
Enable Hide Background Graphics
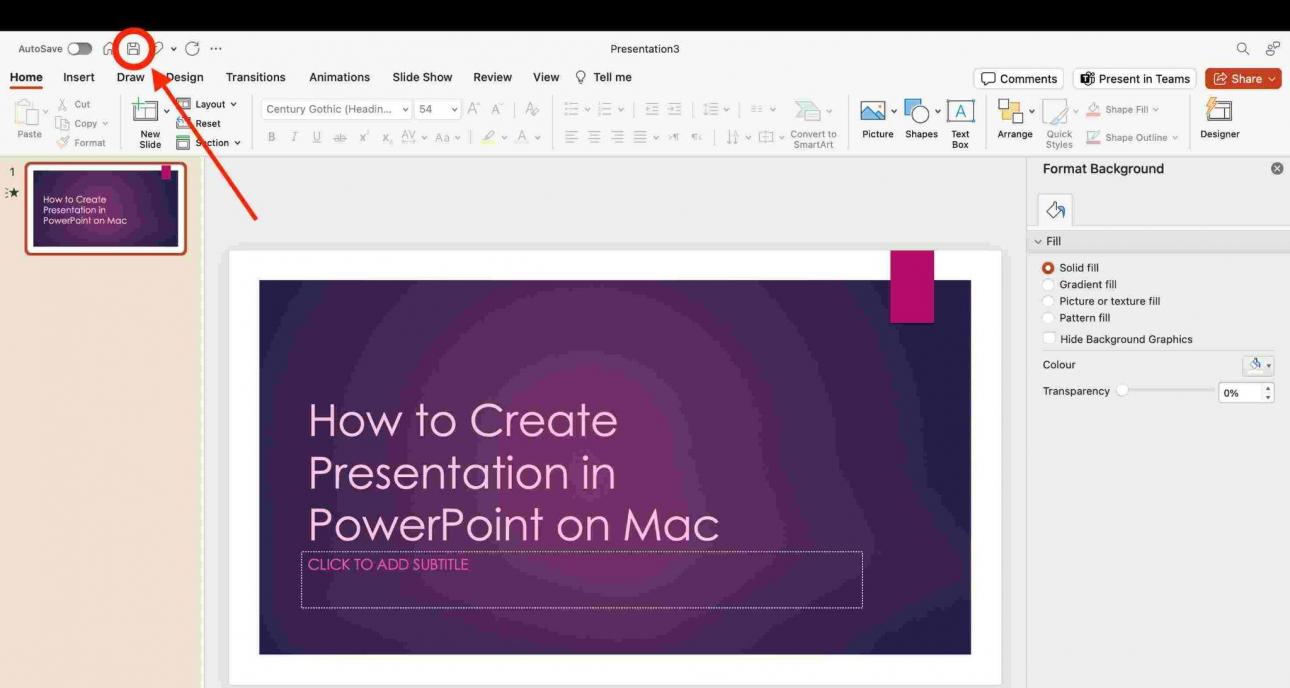(1050, 338)
